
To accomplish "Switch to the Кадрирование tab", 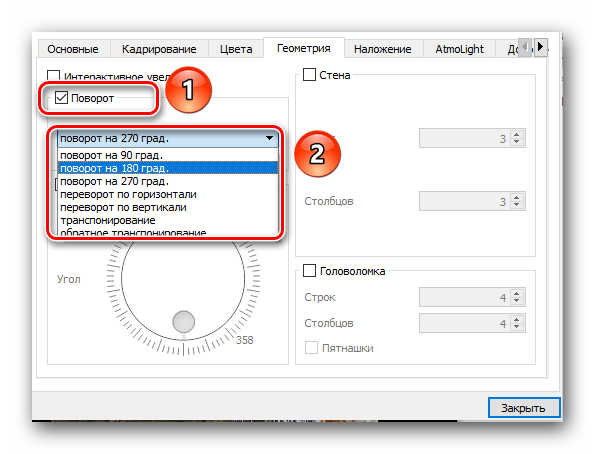I will click(159, 49).
